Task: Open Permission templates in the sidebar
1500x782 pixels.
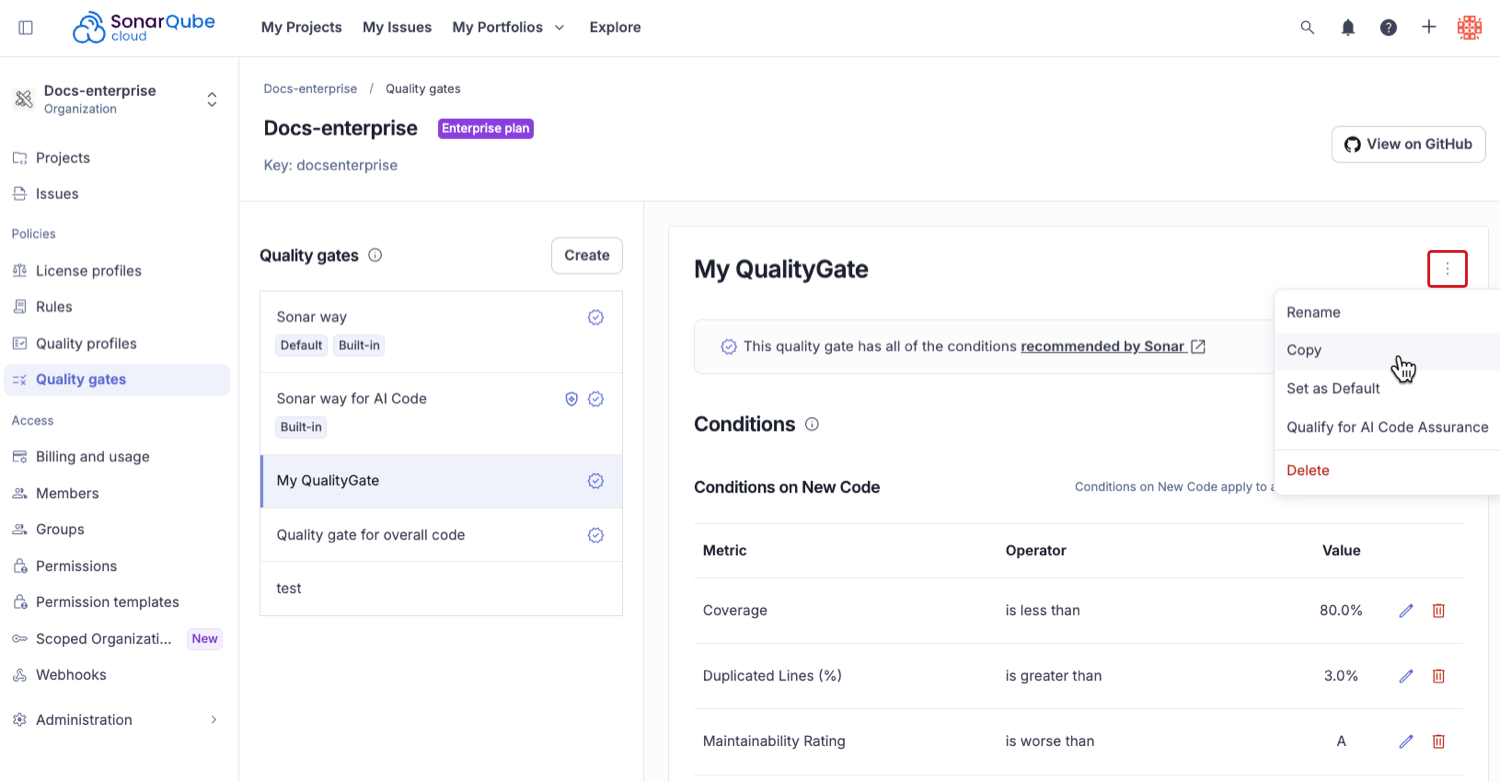Action: [x=118, y=602]
